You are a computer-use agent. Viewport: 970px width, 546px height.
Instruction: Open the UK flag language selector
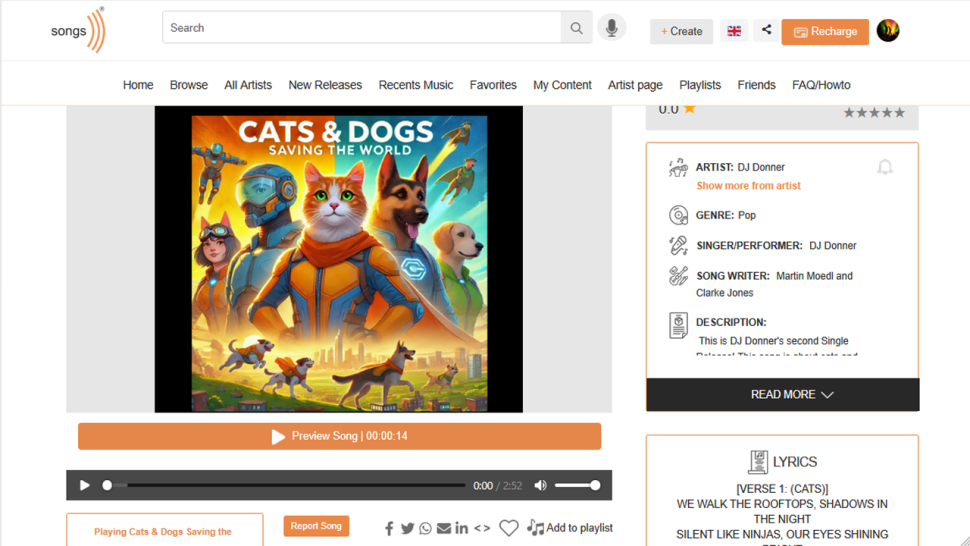coord(734,31)
